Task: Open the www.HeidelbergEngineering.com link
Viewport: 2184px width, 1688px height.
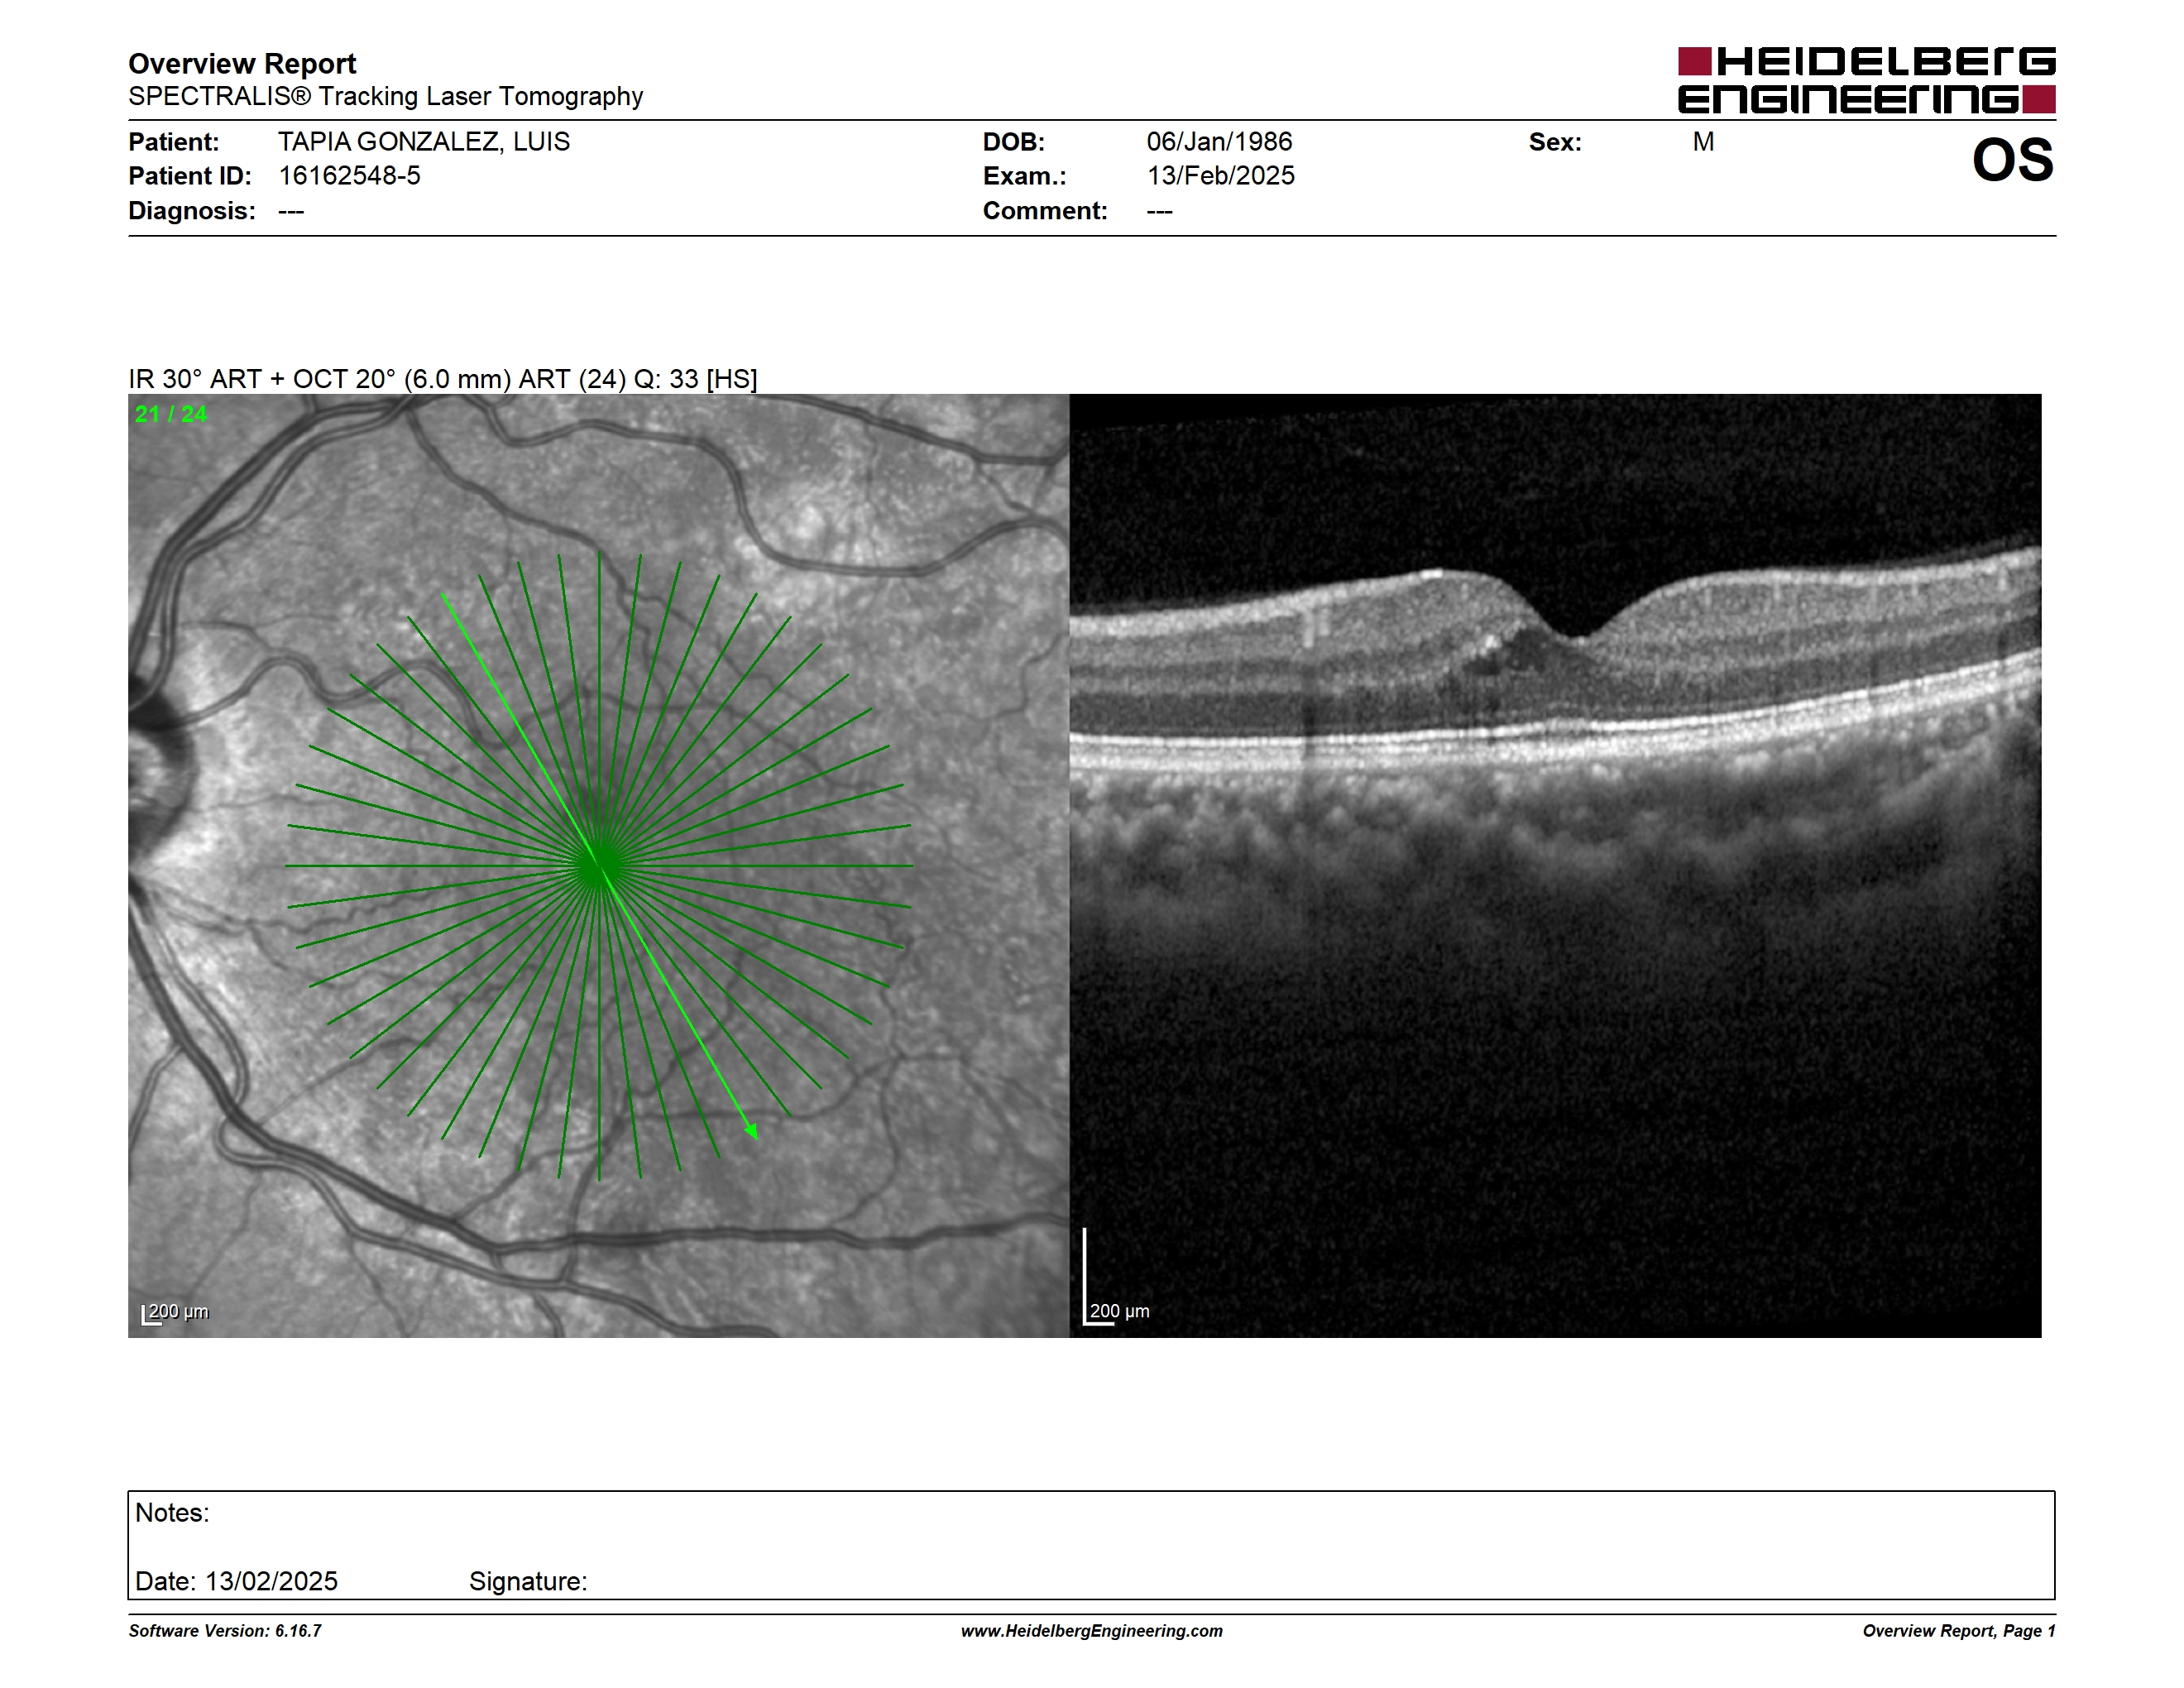Action: click(x=1092, y=1631)
